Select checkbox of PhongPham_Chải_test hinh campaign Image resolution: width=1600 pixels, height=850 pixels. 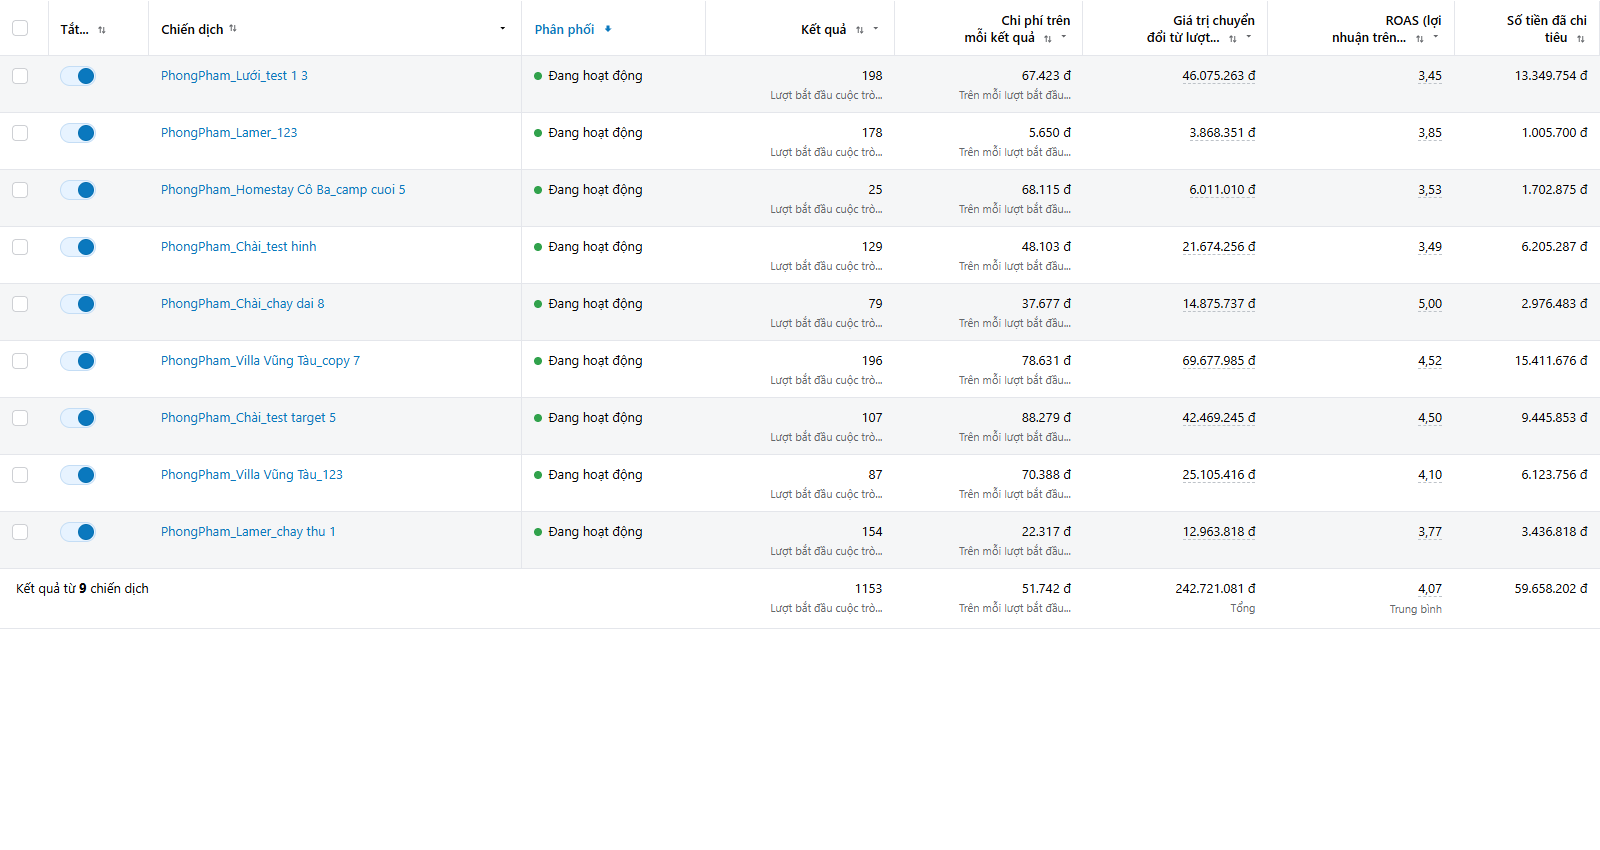pyautogui.click(x=20, y=247)
